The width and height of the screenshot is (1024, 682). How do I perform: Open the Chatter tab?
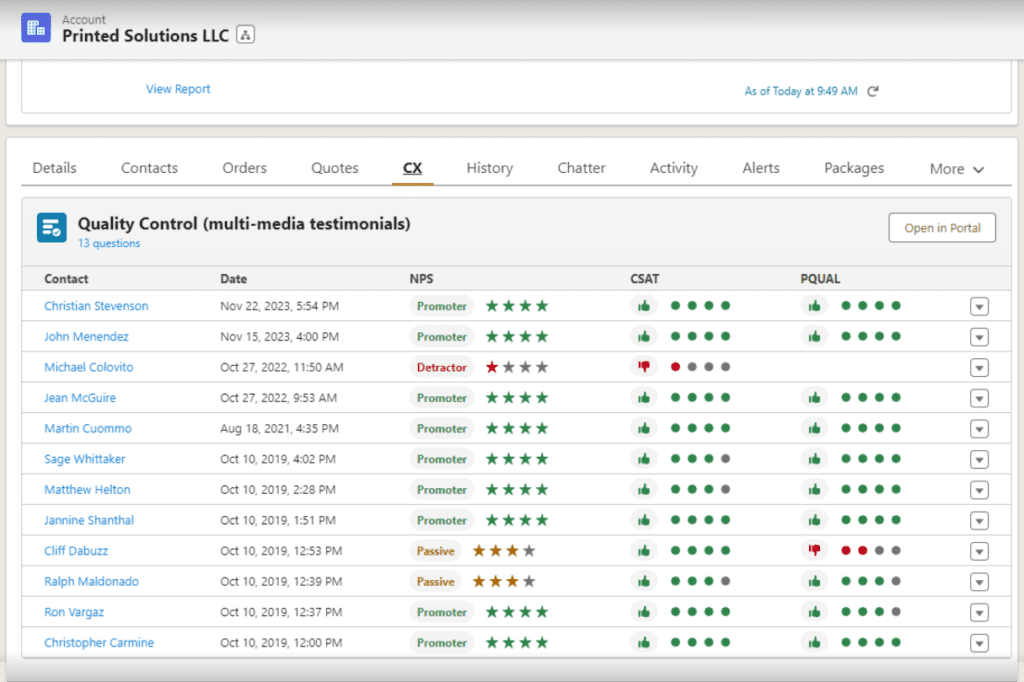(x=581, y=168)
